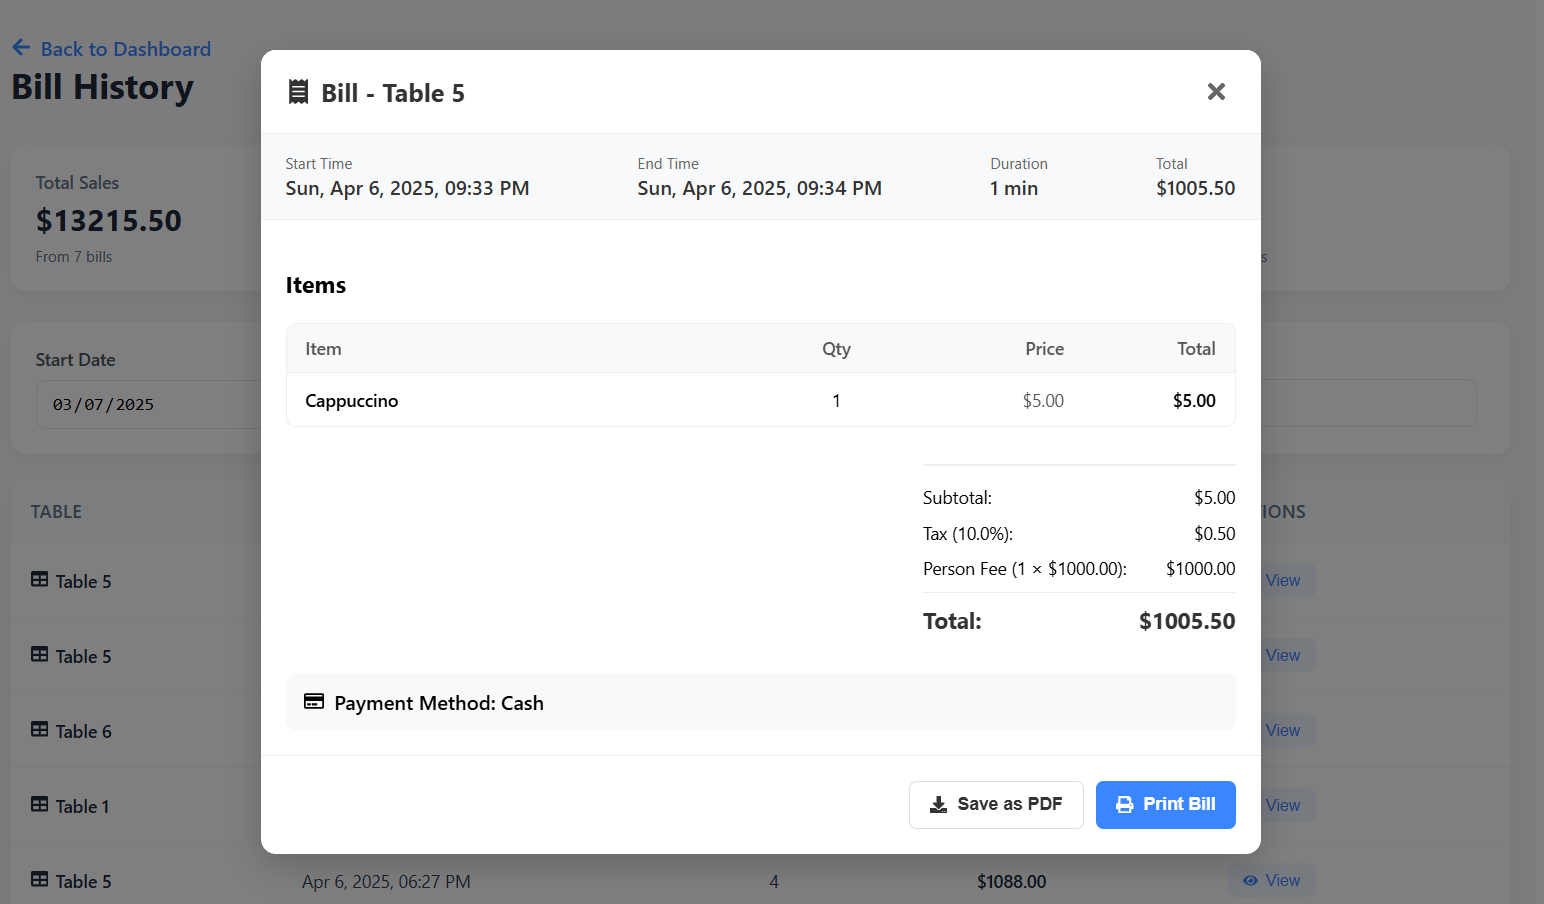Viewport: 1544px width, 904px height.
Task: Click the eye icon on the bottom View button
Action: pyautogui.click(x=1250, y=880)
